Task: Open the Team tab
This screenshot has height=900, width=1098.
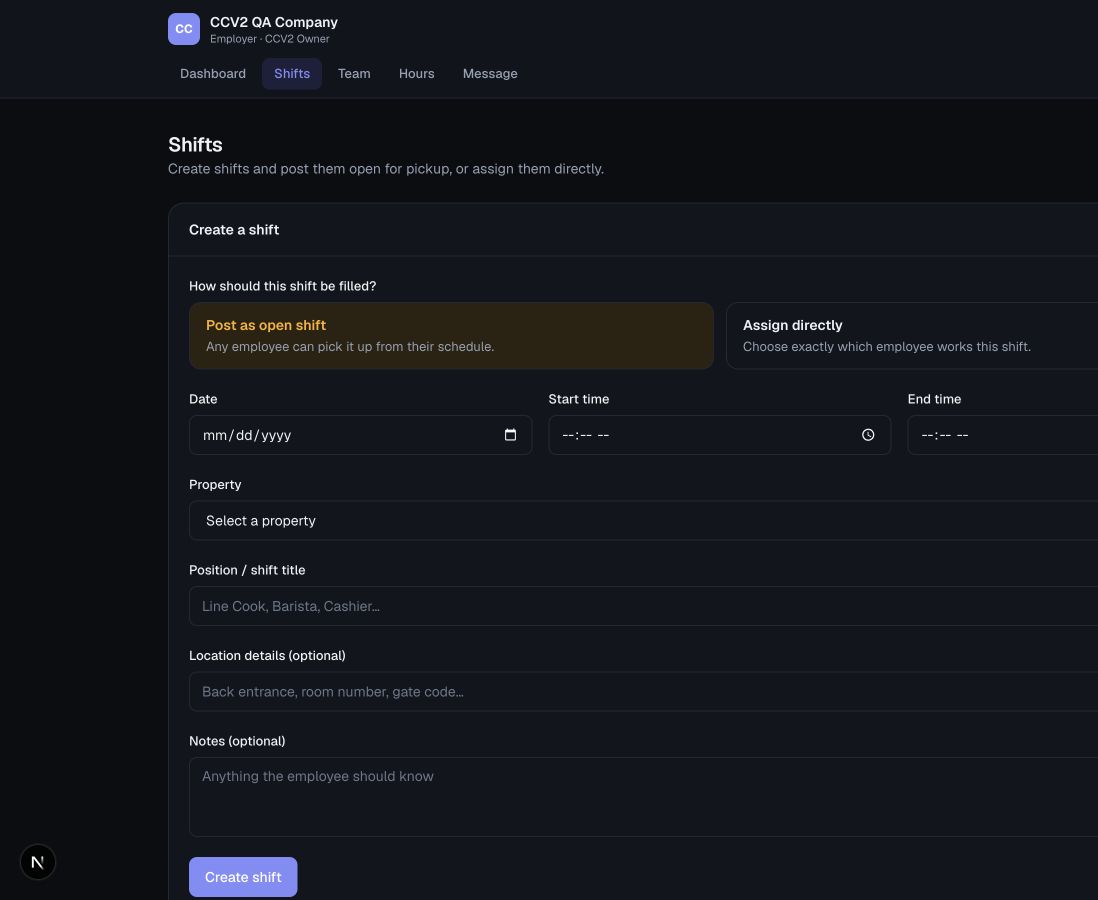Action: [x=354, y=74]
